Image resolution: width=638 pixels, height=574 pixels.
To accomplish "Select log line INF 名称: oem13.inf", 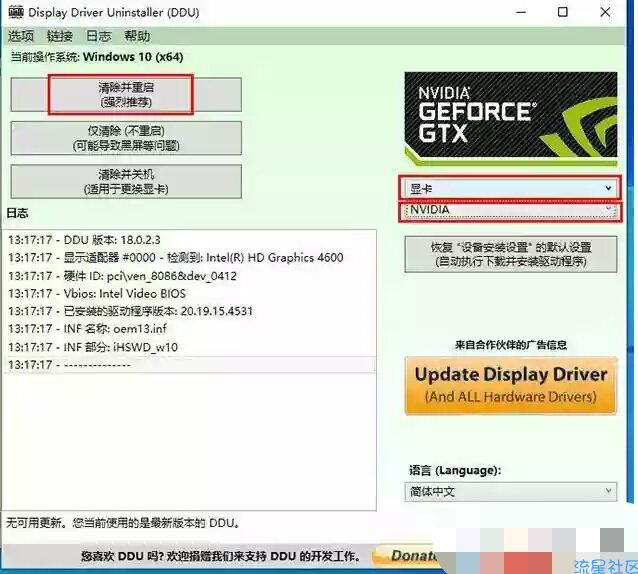I will [189, 329].
